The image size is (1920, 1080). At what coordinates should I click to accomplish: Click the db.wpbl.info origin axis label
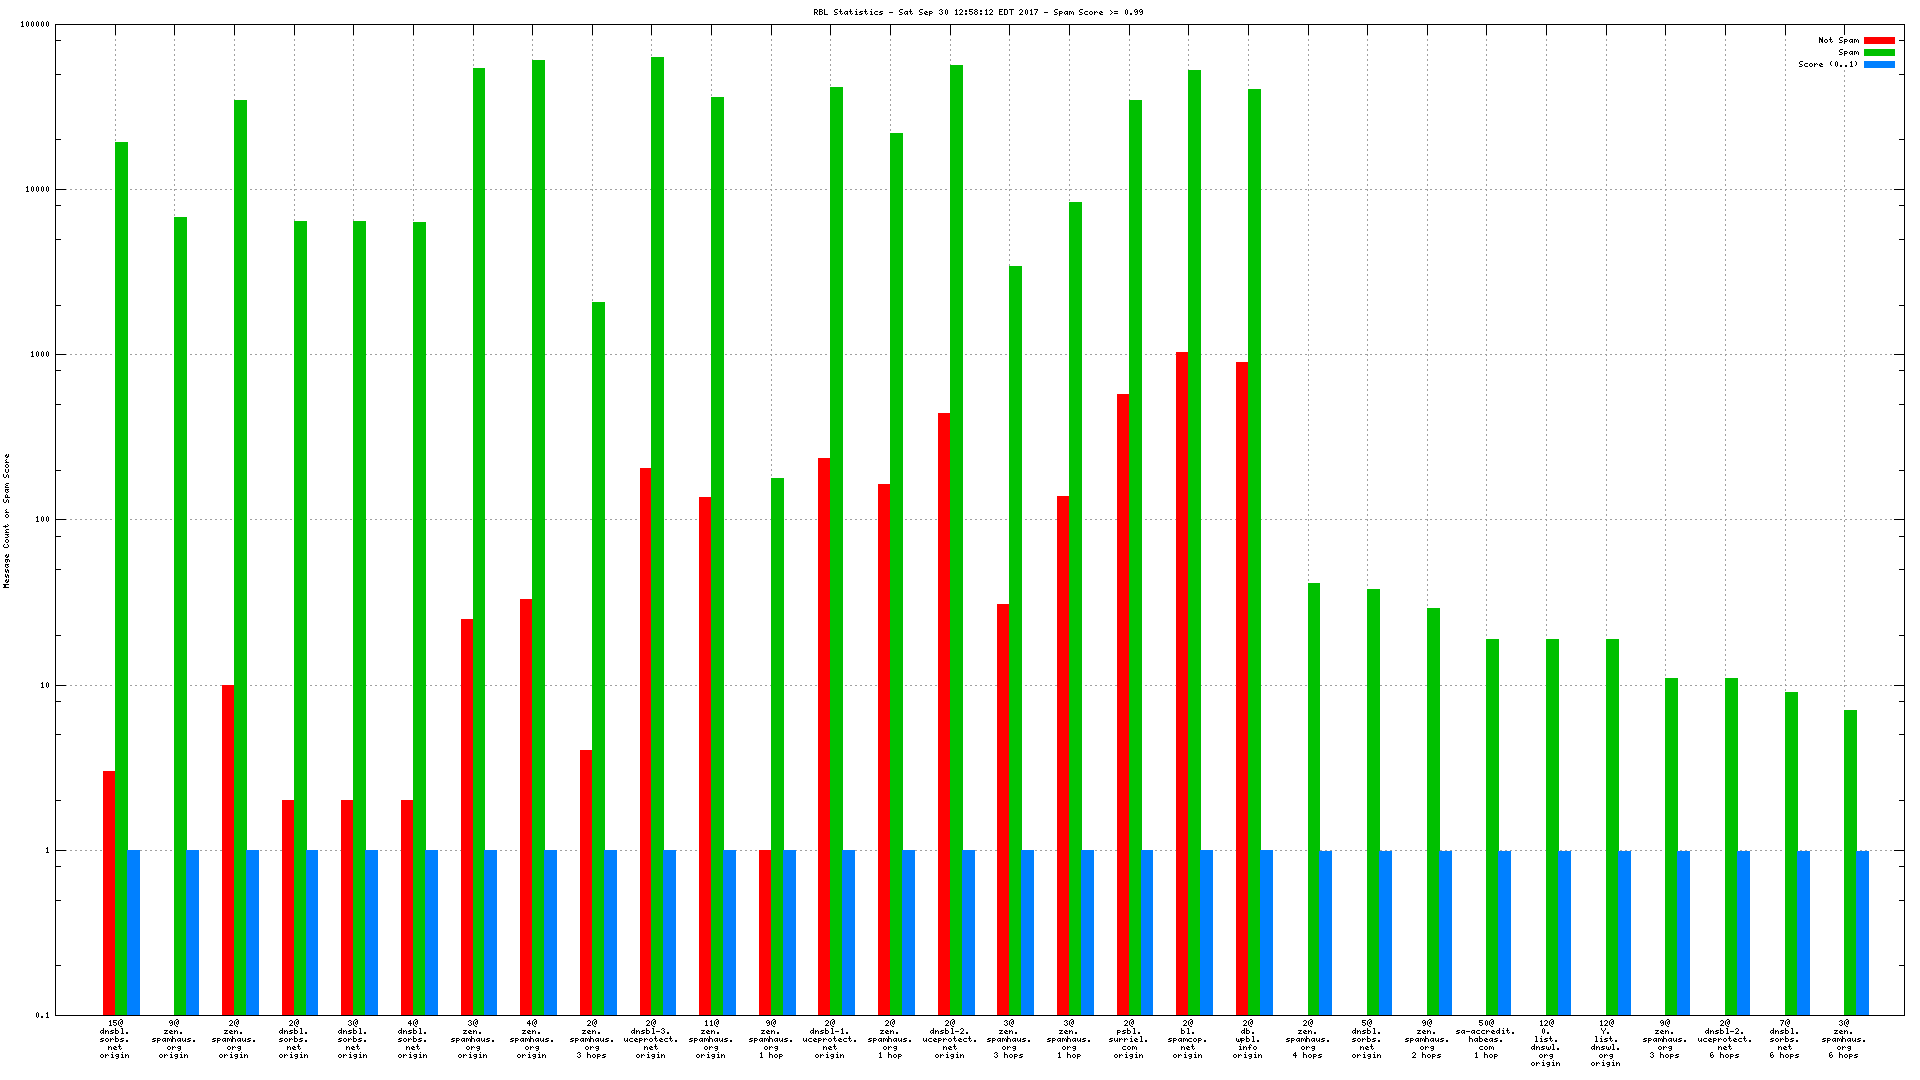click(x=1247, y=1039)
